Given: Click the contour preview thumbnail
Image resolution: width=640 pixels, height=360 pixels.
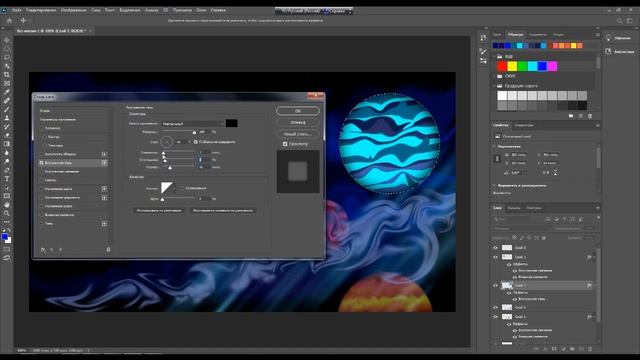Looking at the screenshot, I should (166, 188).
